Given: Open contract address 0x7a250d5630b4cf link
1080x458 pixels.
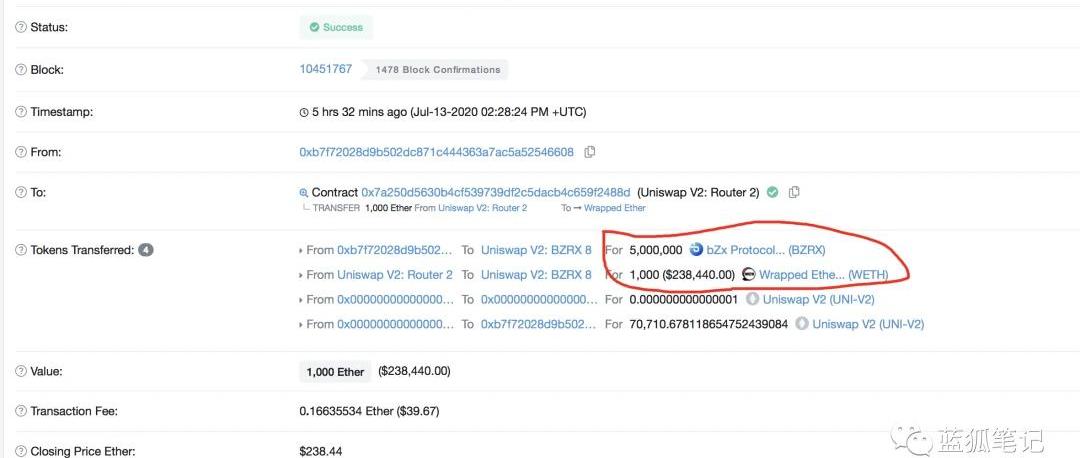Looking at the screenshot, I should click(x=495, y=192).
